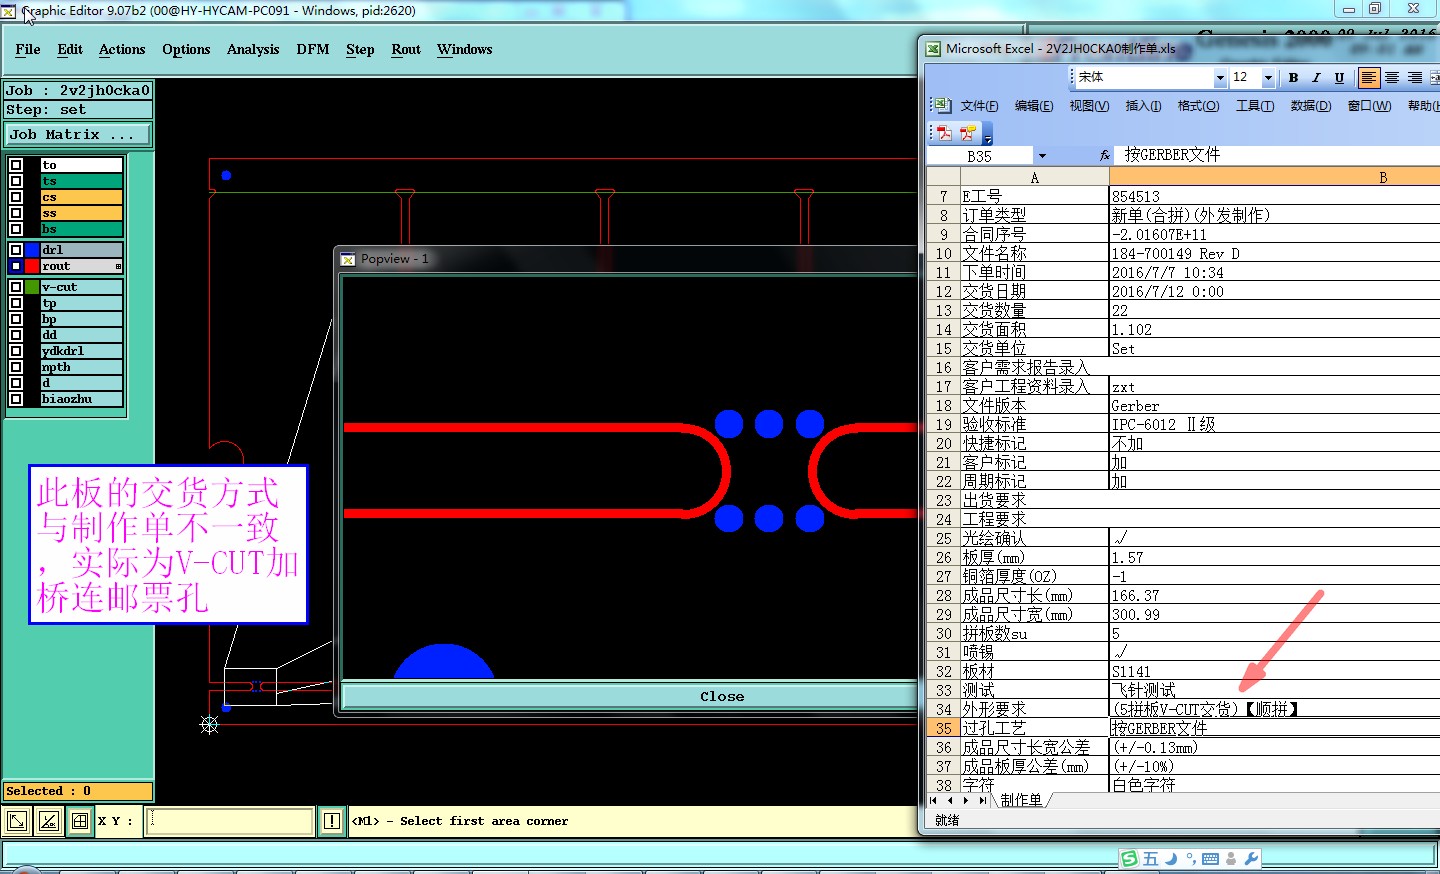Click the red color swatch of rout layer

pos(32,266)
